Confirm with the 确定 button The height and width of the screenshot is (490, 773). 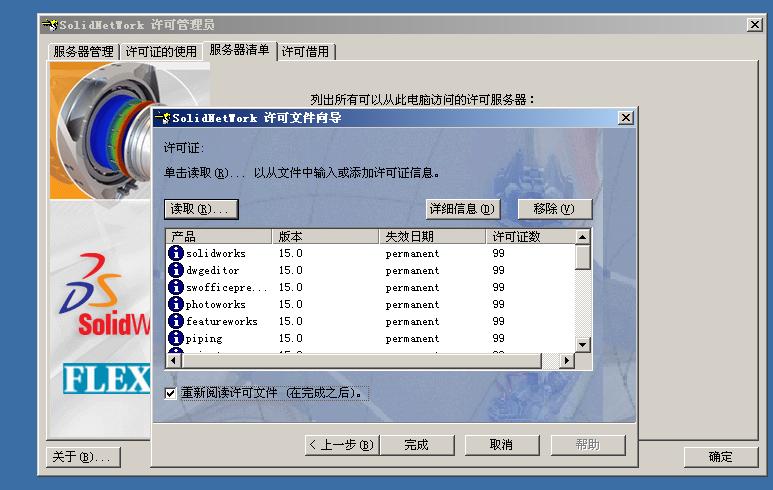pos(720,457)
